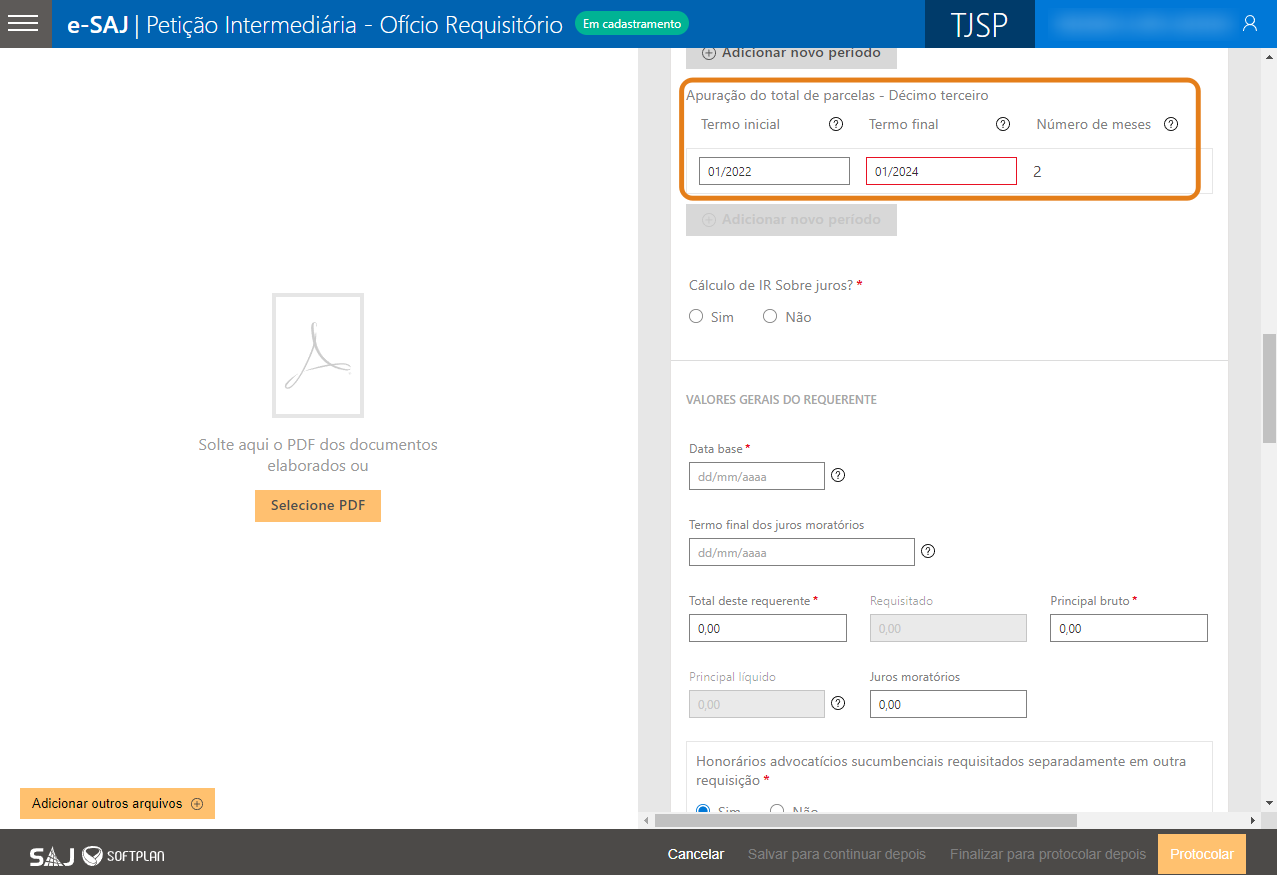Select Não for Cálculo de IR

point(770,317)
